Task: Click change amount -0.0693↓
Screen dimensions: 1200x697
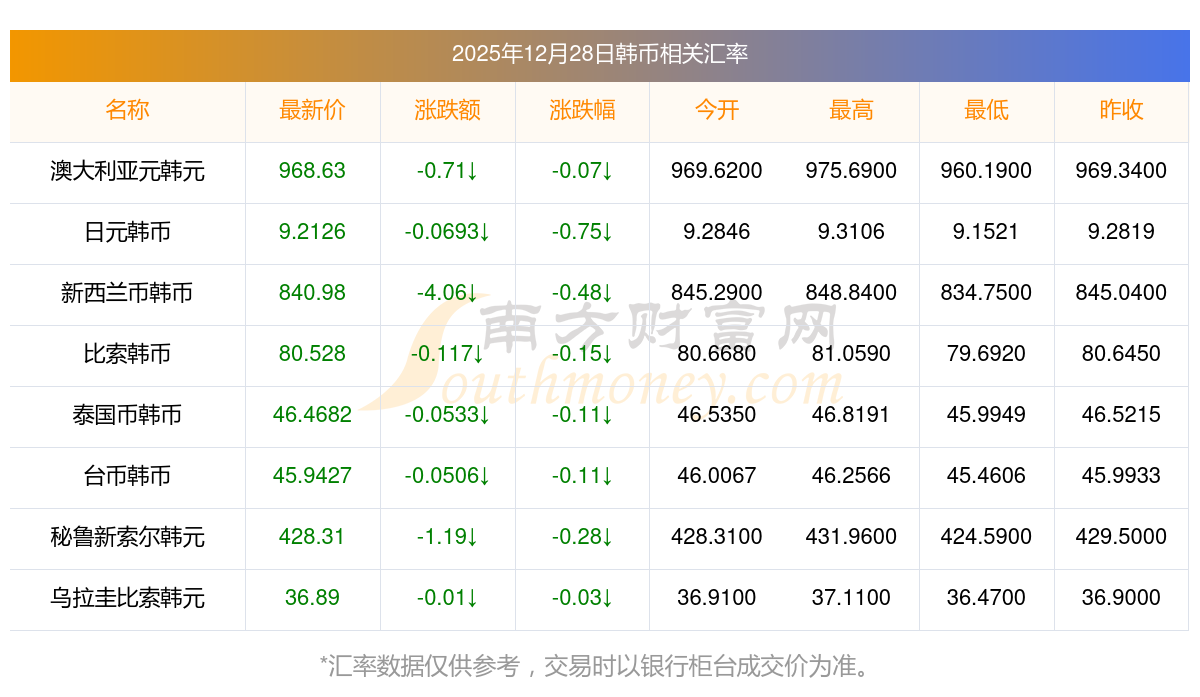Action: tap(447, 232)
